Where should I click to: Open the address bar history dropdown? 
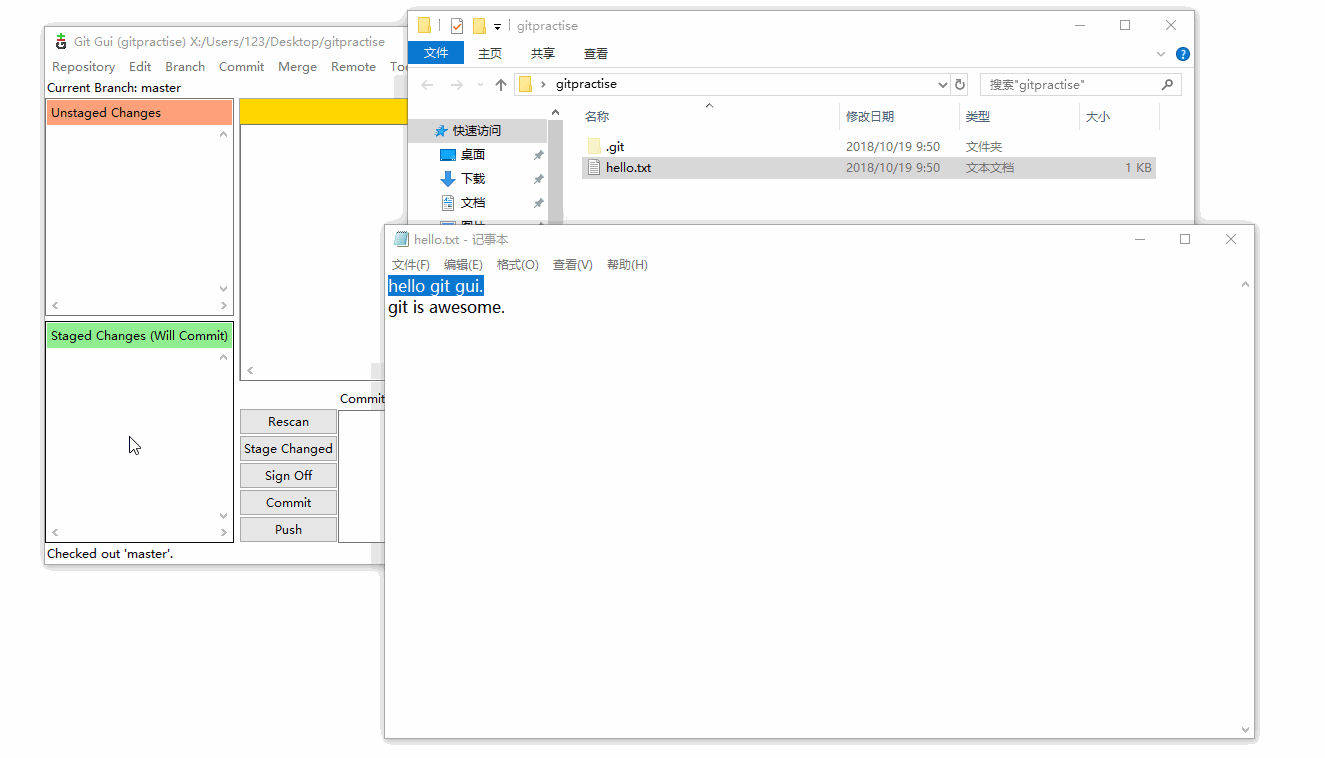tap(942, 85)
